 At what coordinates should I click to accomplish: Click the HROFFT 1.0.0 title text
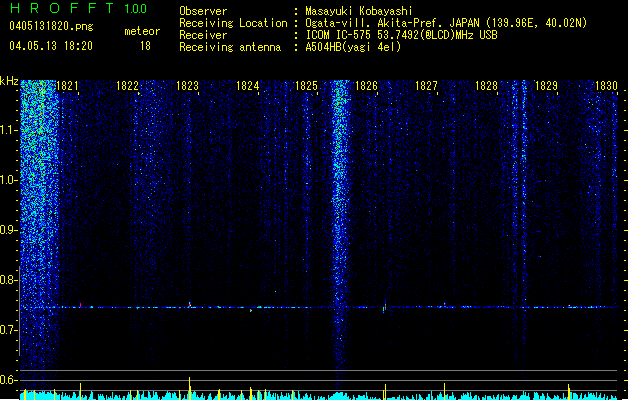point(79,8)
